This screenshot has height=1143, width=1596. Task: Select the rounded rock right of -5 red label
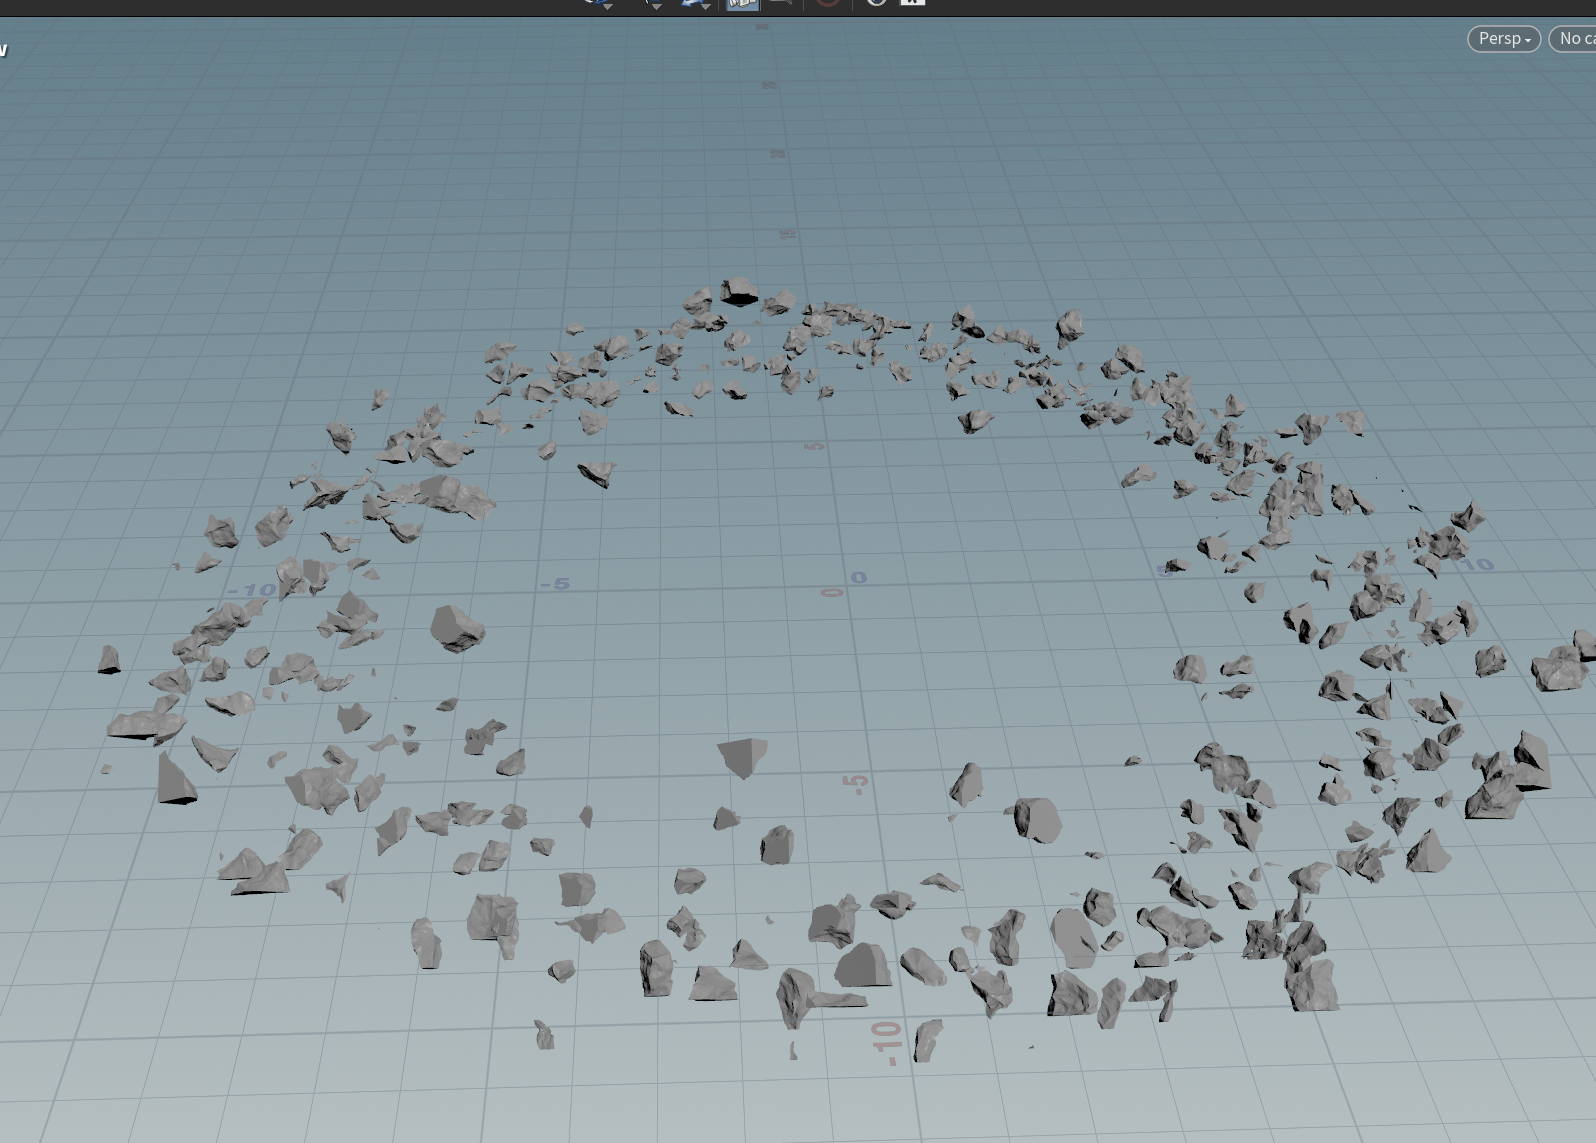coord(1035,820)
